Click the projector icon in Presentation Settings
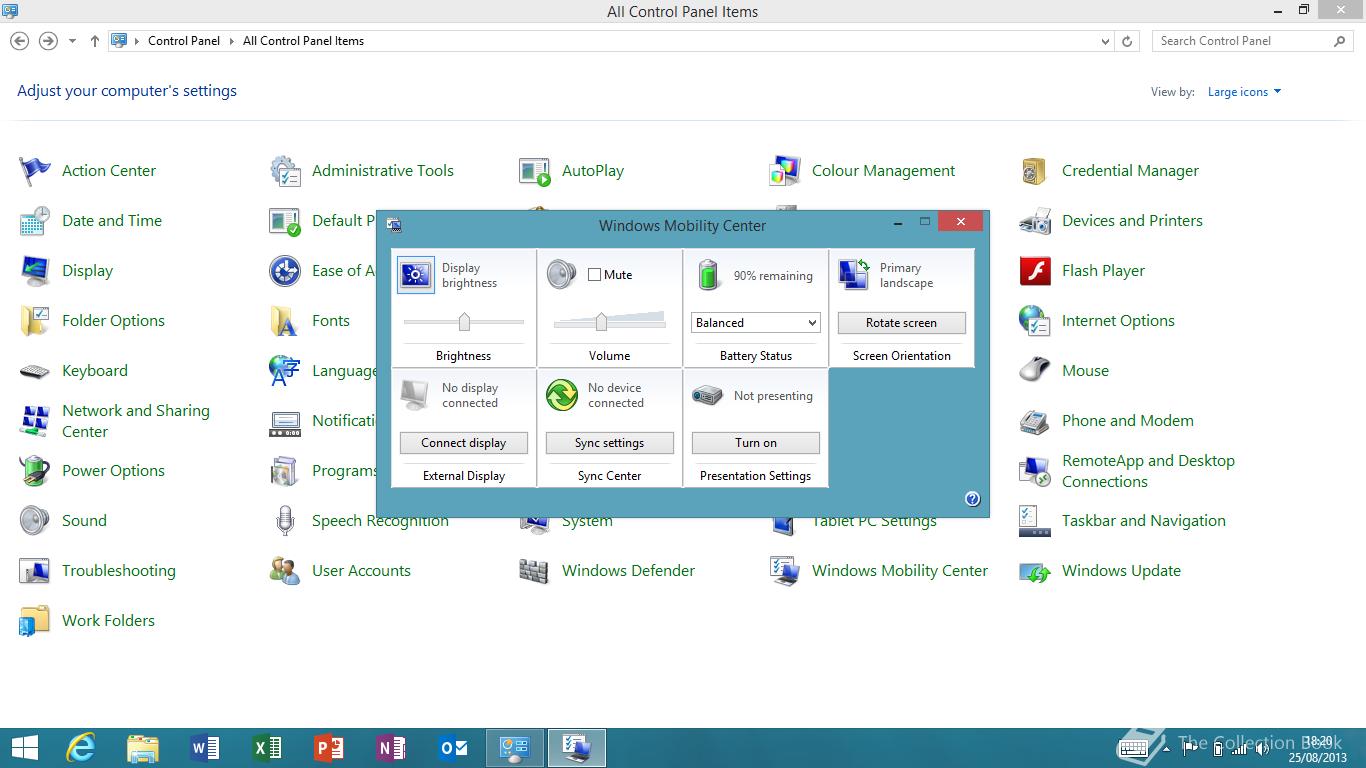 click(708, 395)
